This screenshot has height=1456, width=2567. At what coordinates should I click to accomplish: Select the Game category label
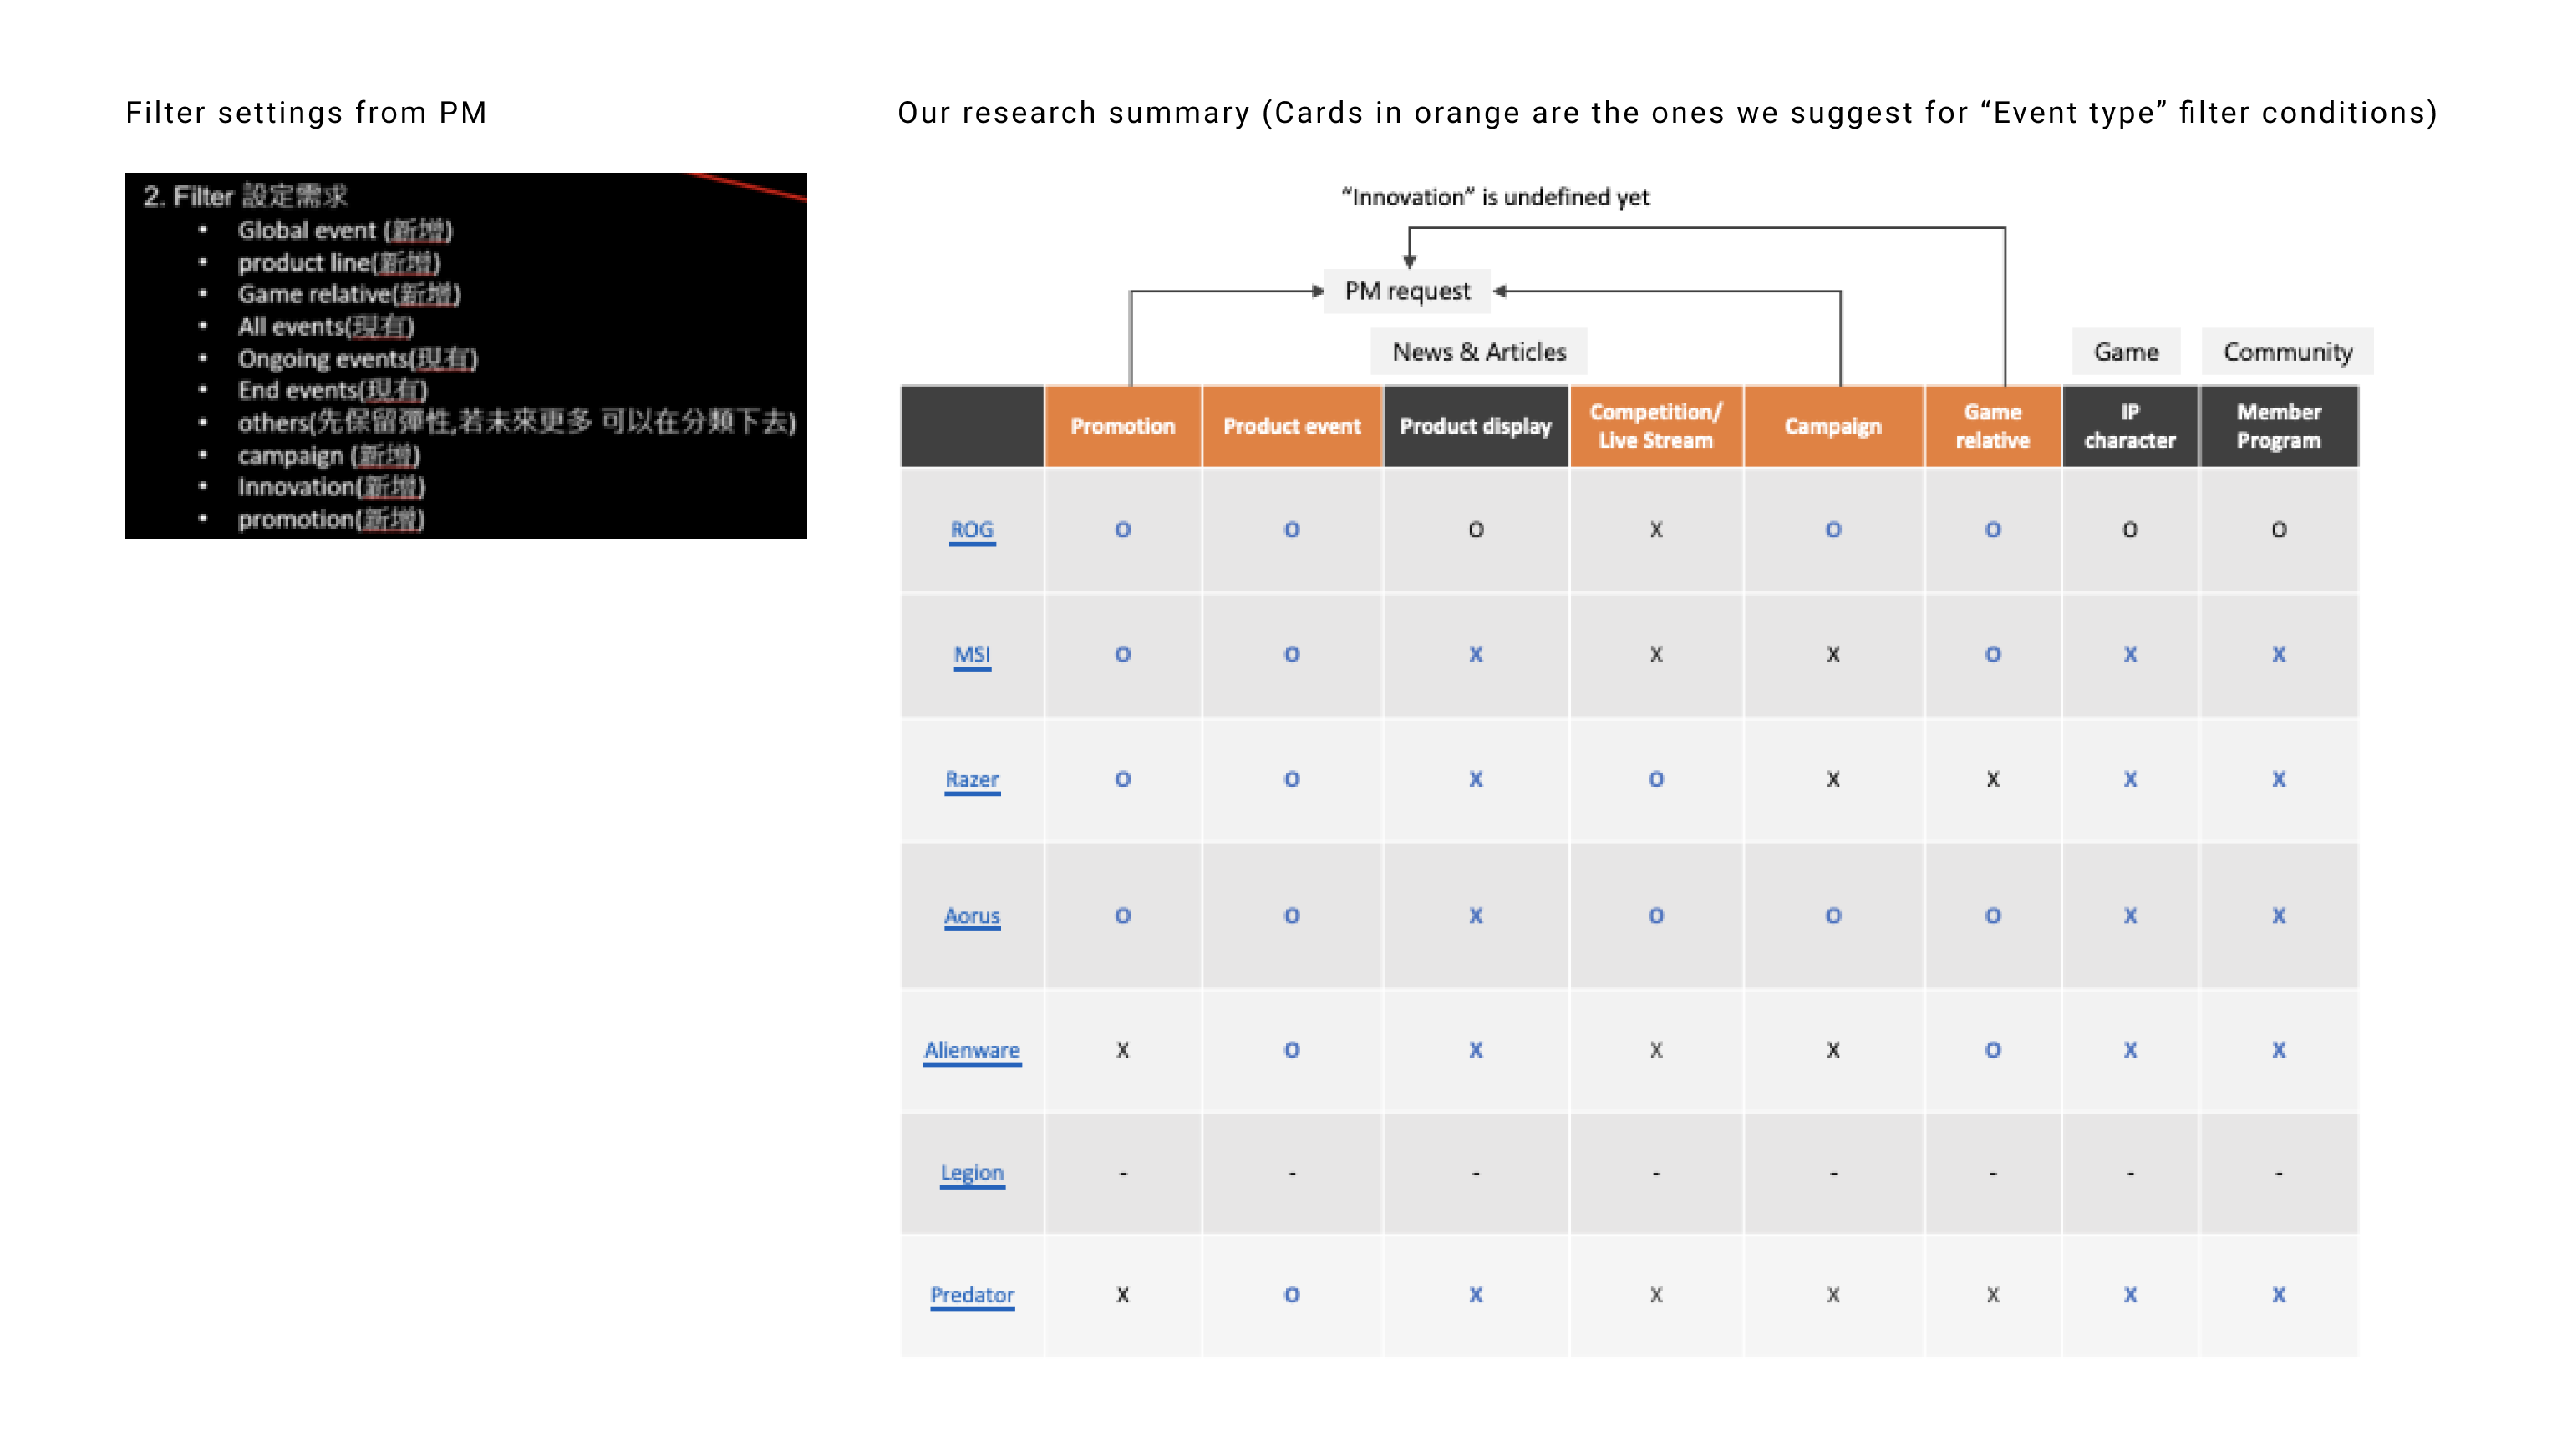(2125, 352)
